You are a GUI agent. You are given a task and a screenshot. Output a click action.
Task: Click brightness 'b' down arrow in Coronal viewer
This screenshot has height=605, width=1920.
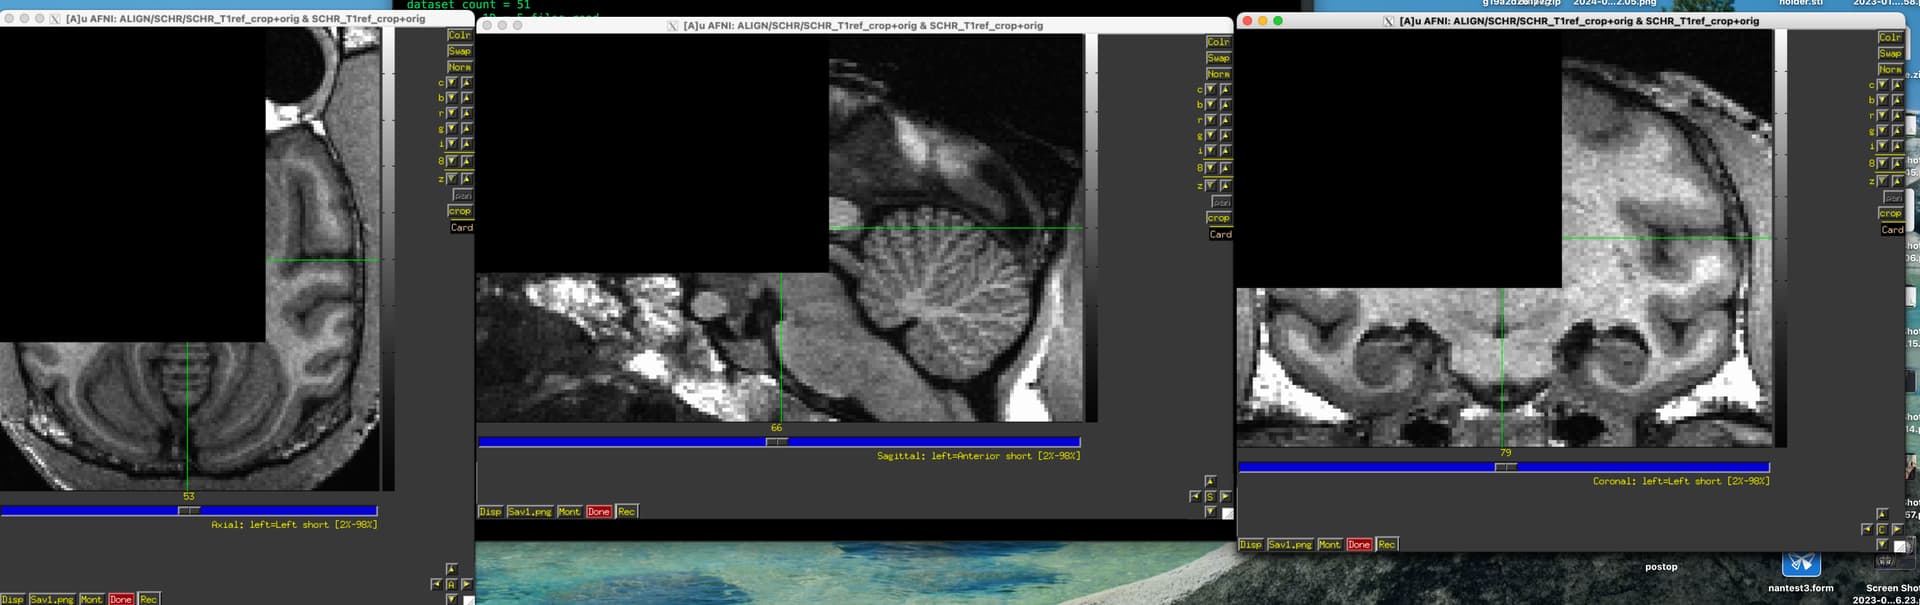pos(1882,100)
